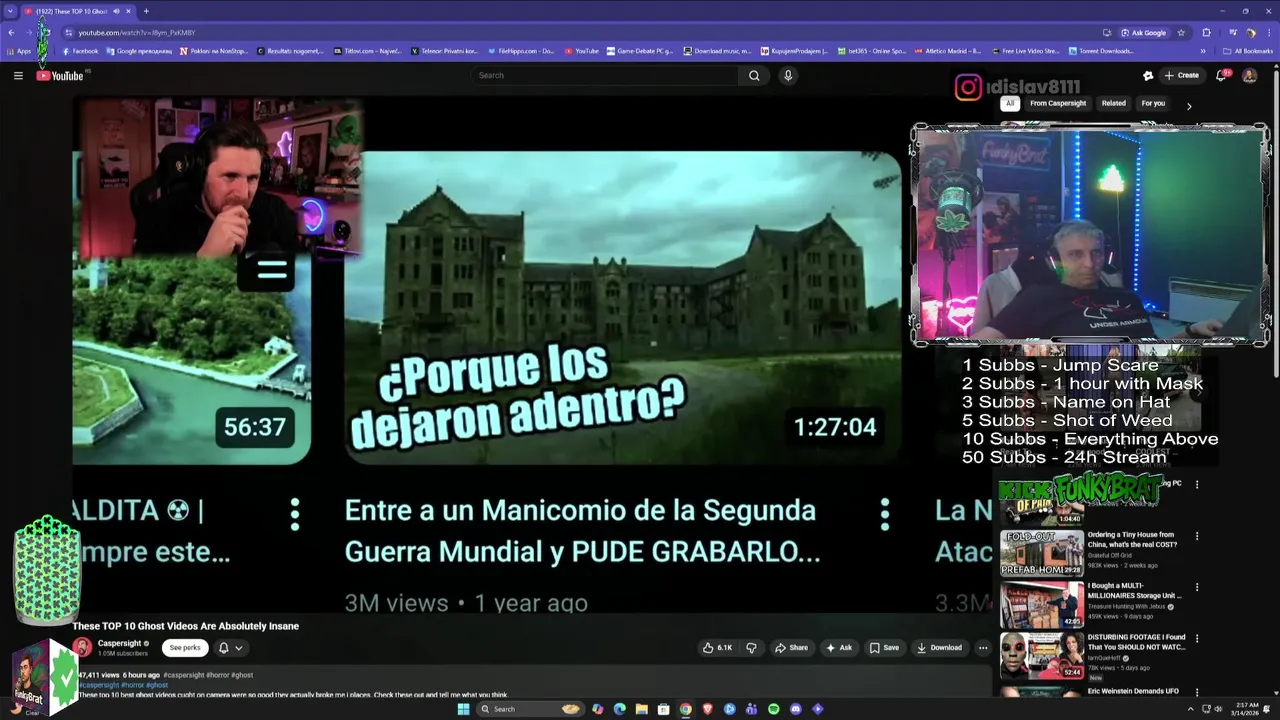Click the Windows taskbar search box
Viewport: 1280px width, 720px height.
pos(530,709)
